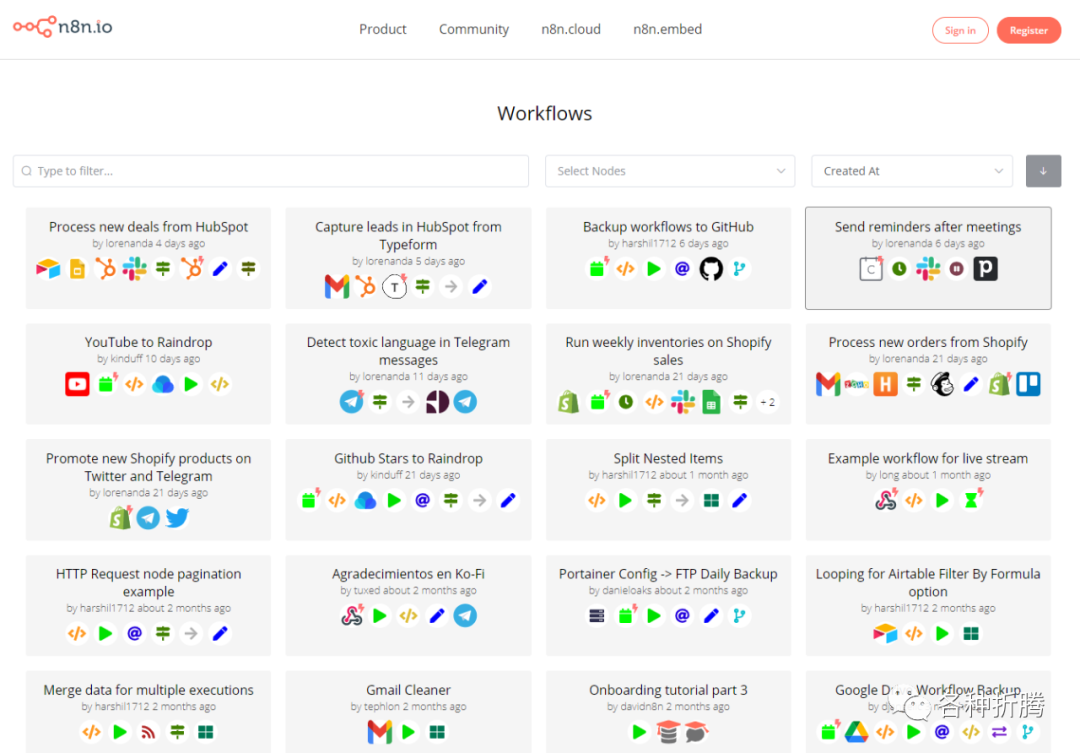
Task: Click 'by lorenanda 4 days ago' author text
Action: [x=148, y=243]
